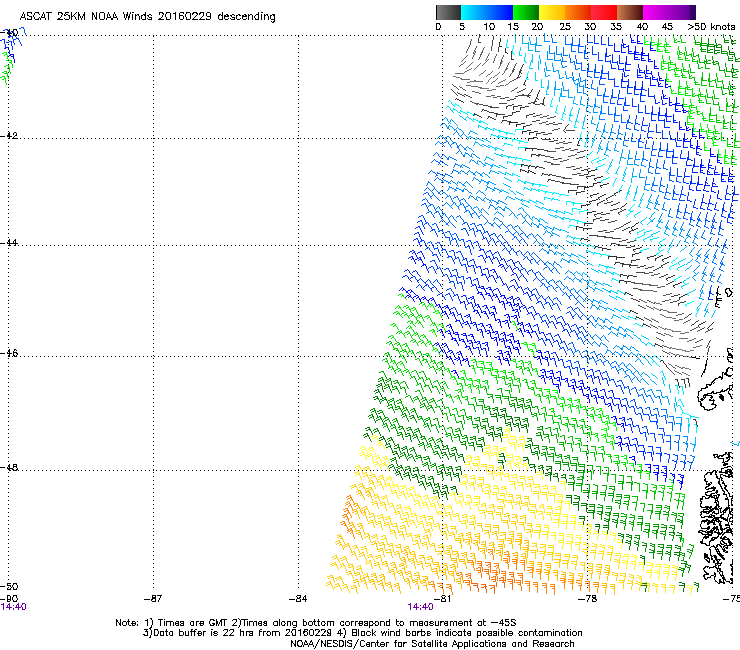
Task: Click the purple 14:40 timestamp beside "-81"
Action: pos(420,607)
